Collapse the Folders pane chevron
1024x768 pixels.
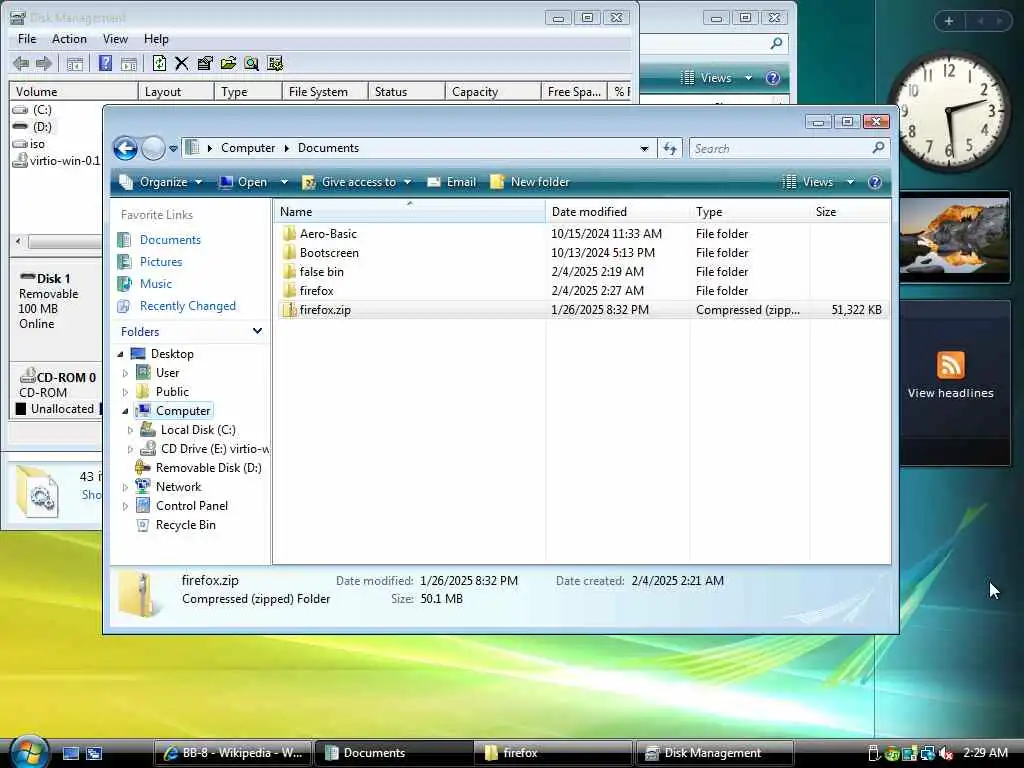click(x=257, y=331)
